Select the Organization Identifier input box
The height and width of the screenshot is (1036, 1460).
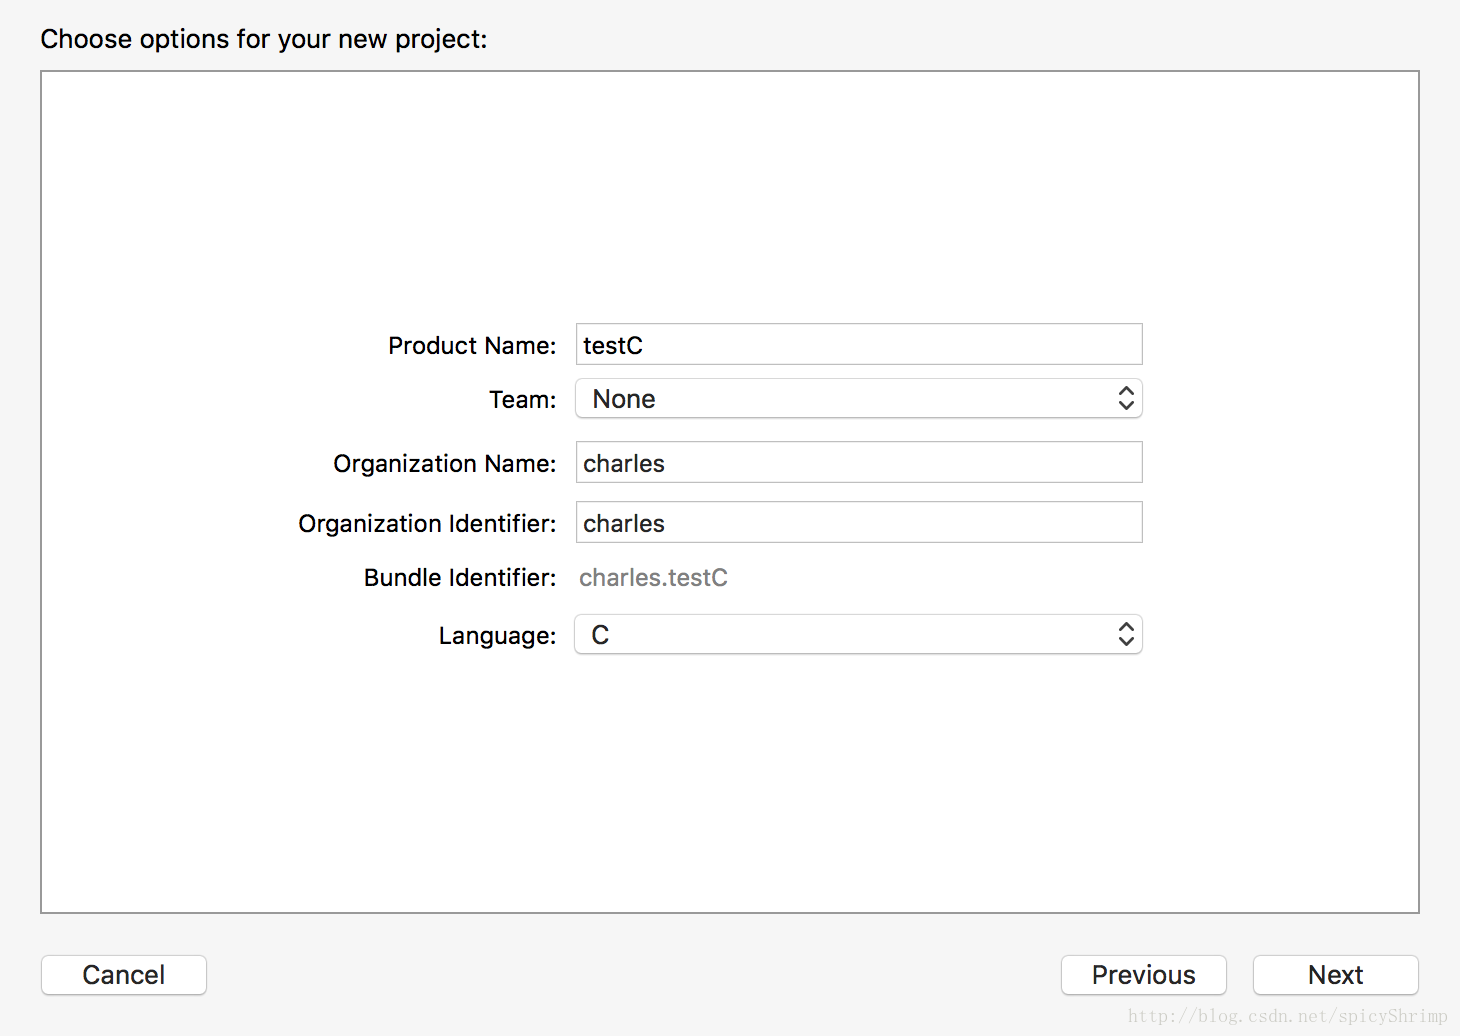858,523
